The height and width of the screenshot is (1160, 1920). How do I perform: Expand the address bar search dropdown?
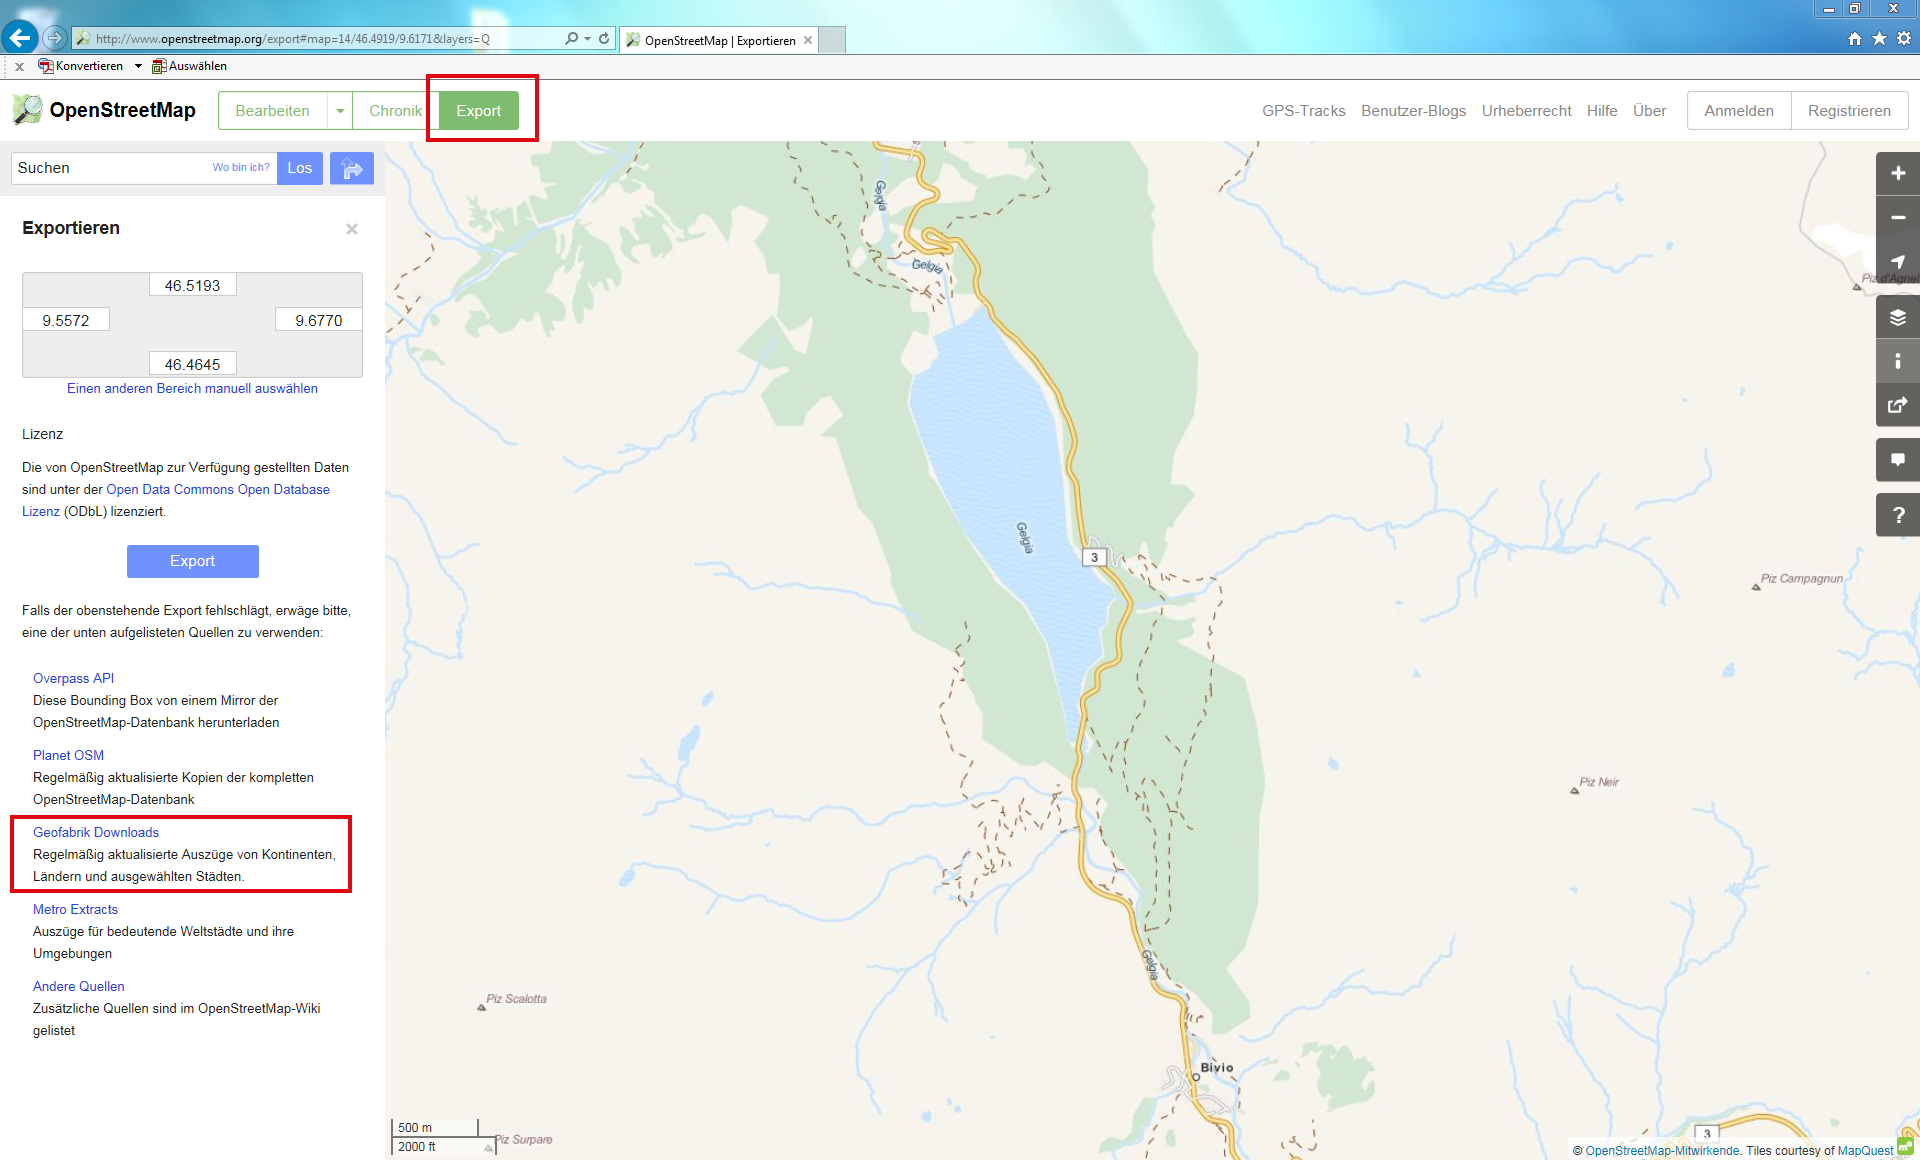pos(587,39)
